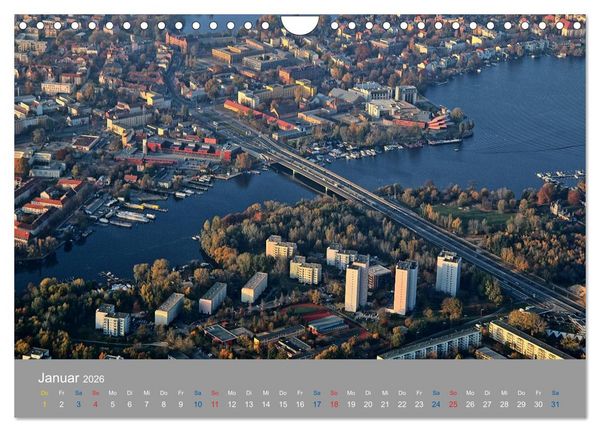Open the aerial city photo with bridge
Image resolution: width=600 pixels, height=432 pixels.
(300, 187)
